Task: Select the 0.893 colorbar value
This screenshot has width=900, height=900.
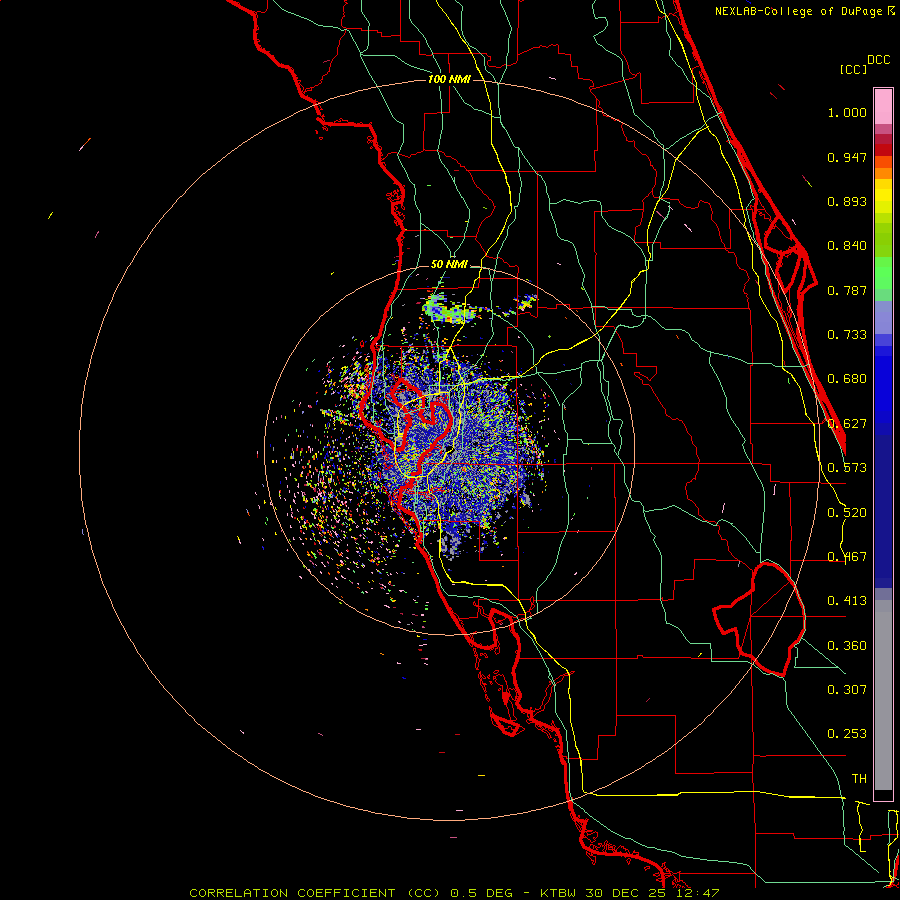Action: click(x=847, y=201)
